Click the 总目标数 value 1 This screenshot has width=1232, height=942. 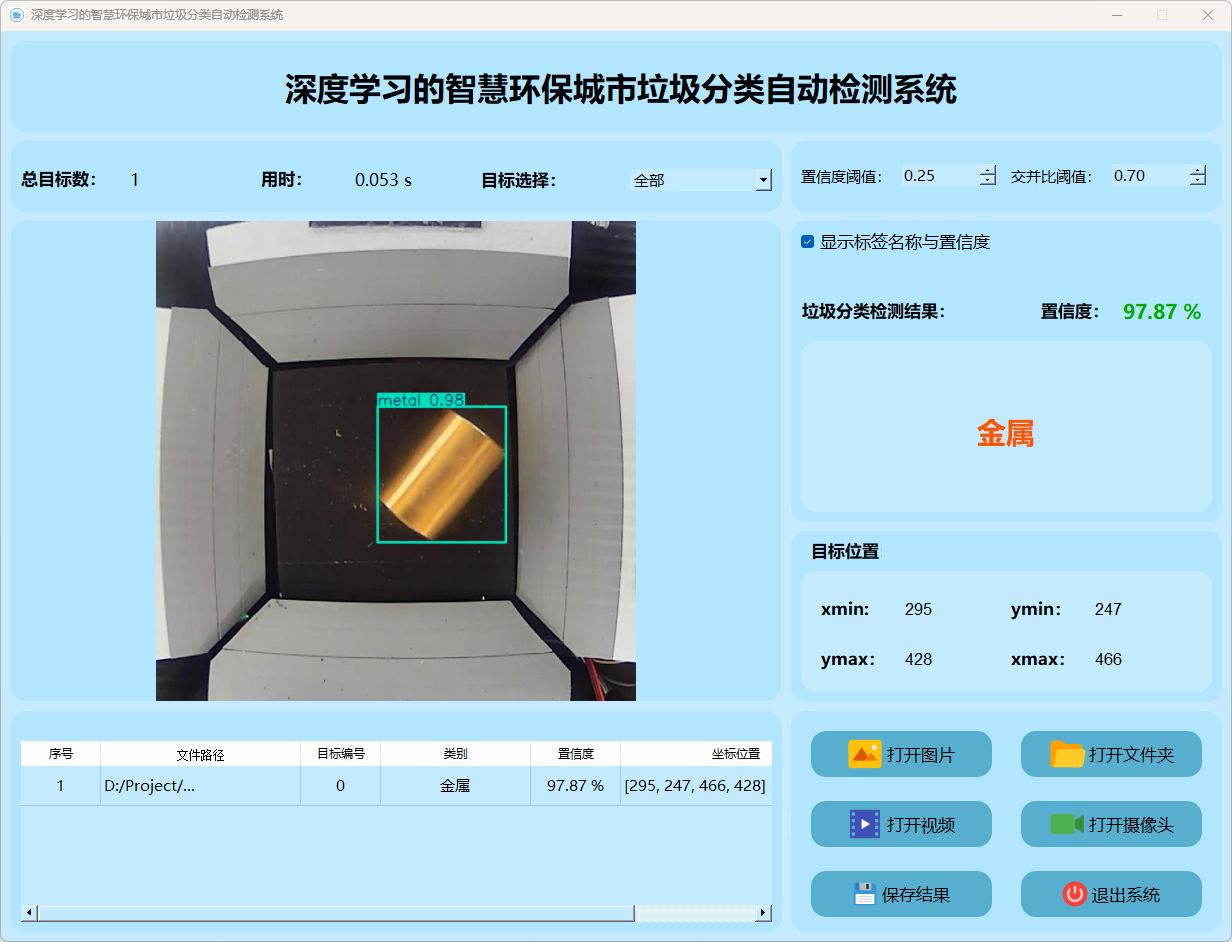pos(135,180)
